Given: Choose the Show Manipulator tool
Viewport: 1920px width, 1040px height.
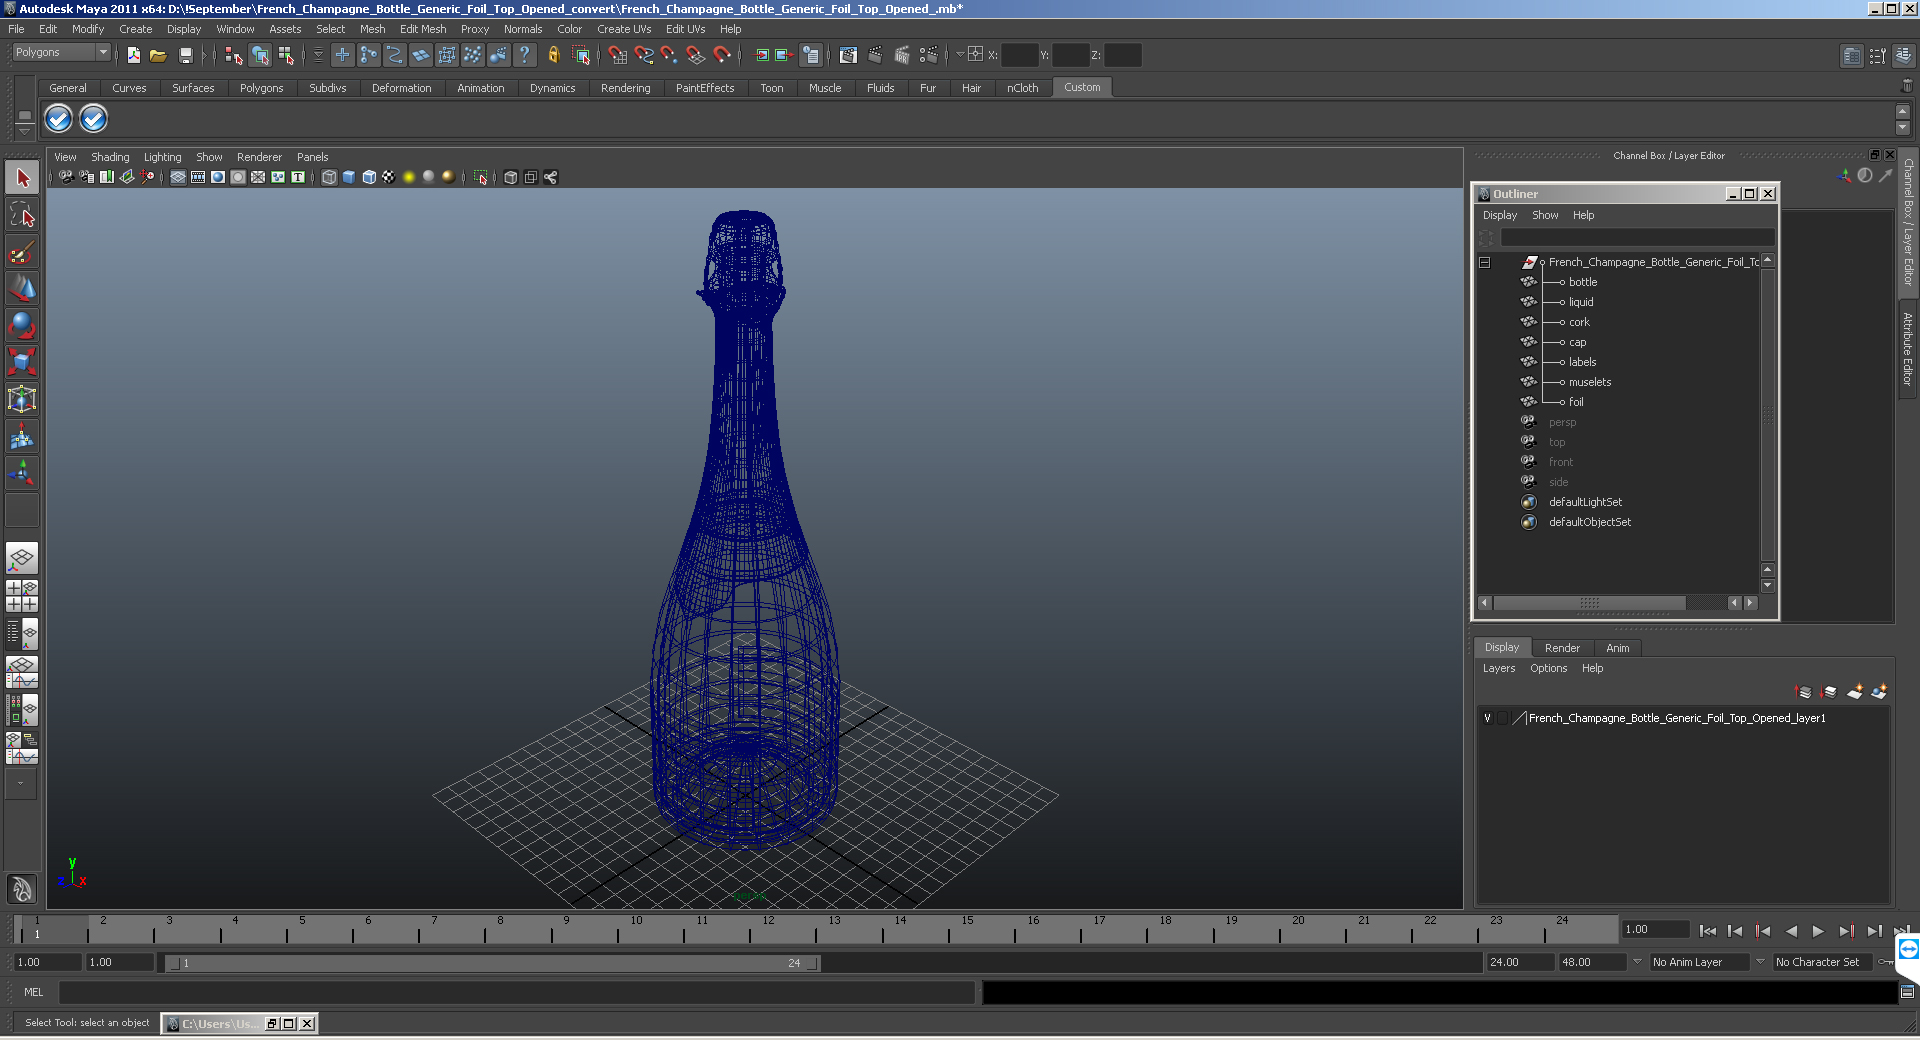Looking at the screenshot, I should [22, 473].
